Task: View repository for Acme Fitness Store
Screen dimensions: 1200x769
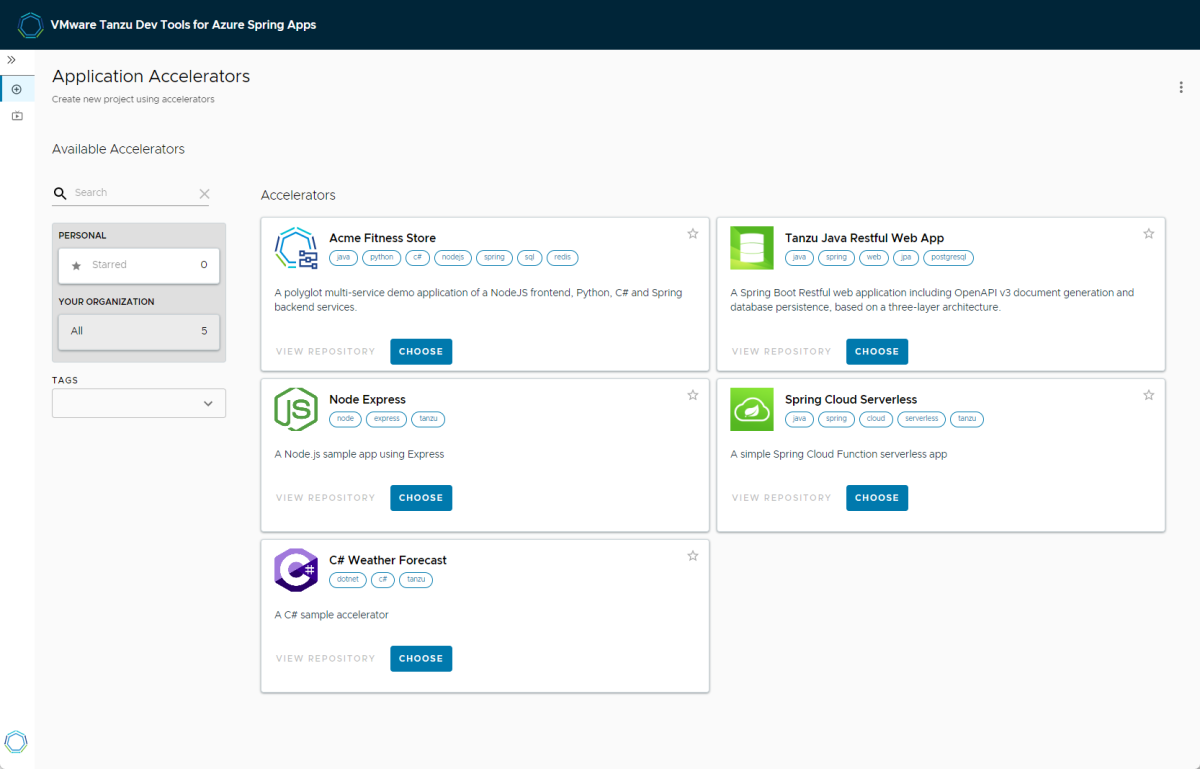Action: (x=326, y=351)
